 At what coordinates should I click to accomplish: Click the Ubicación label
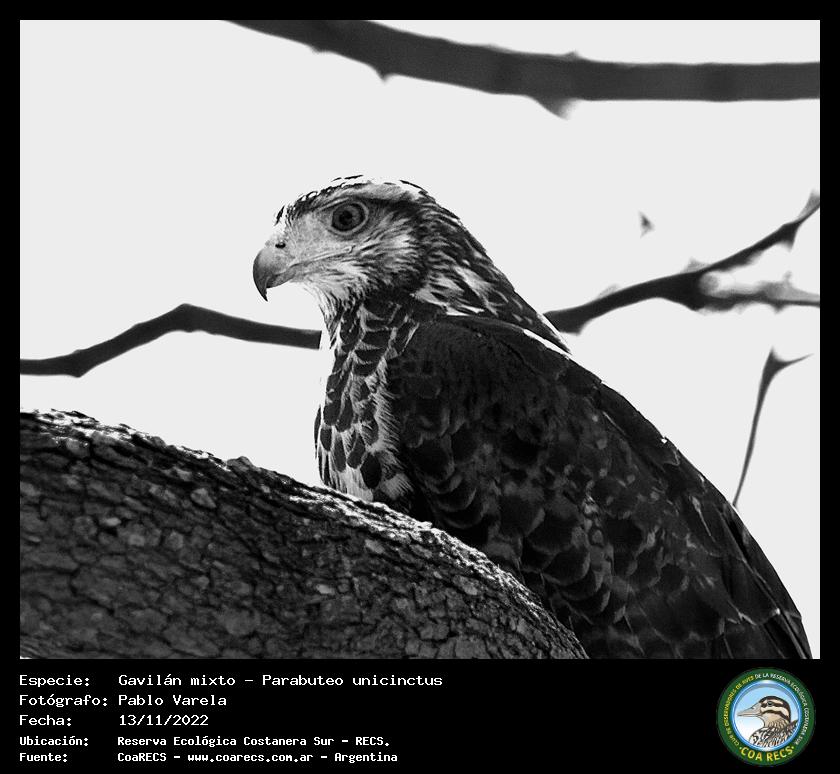point(54,741)
